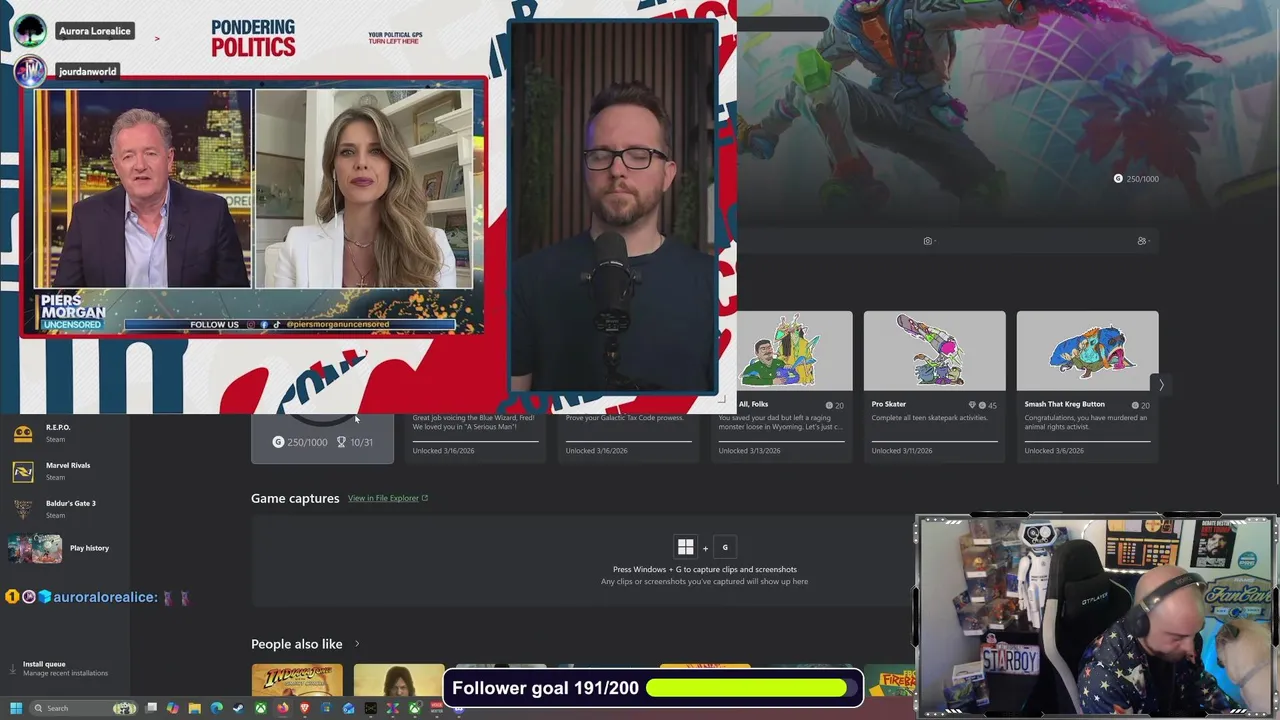Open R.E.P.O. game icon in sidebar
Image resolution: width=1280 pixels, height=720 pixels.
[23, 433]
